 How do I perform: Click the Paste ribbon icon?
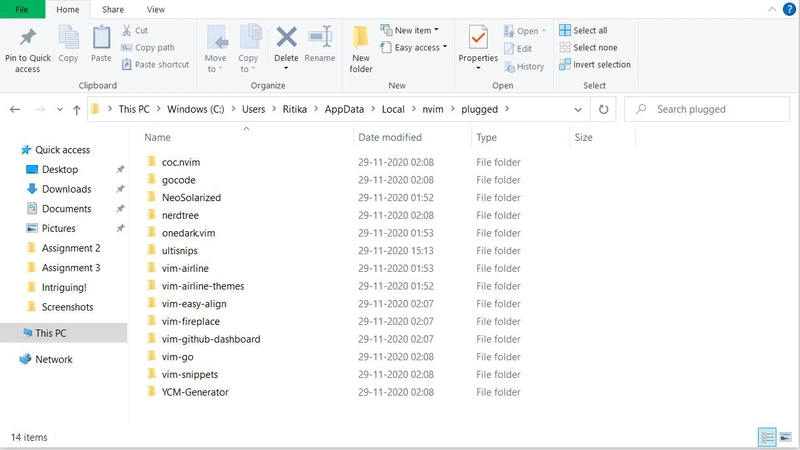click(101, 38)
